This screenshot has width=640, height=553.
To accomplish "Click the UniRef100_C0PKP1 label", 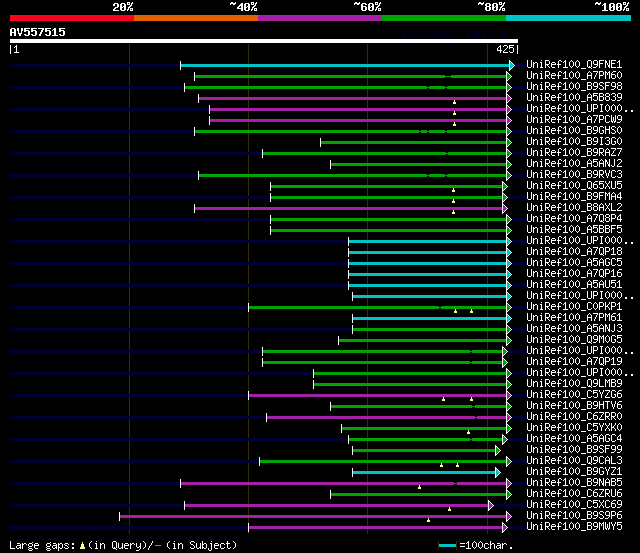I will click(574, 307).
